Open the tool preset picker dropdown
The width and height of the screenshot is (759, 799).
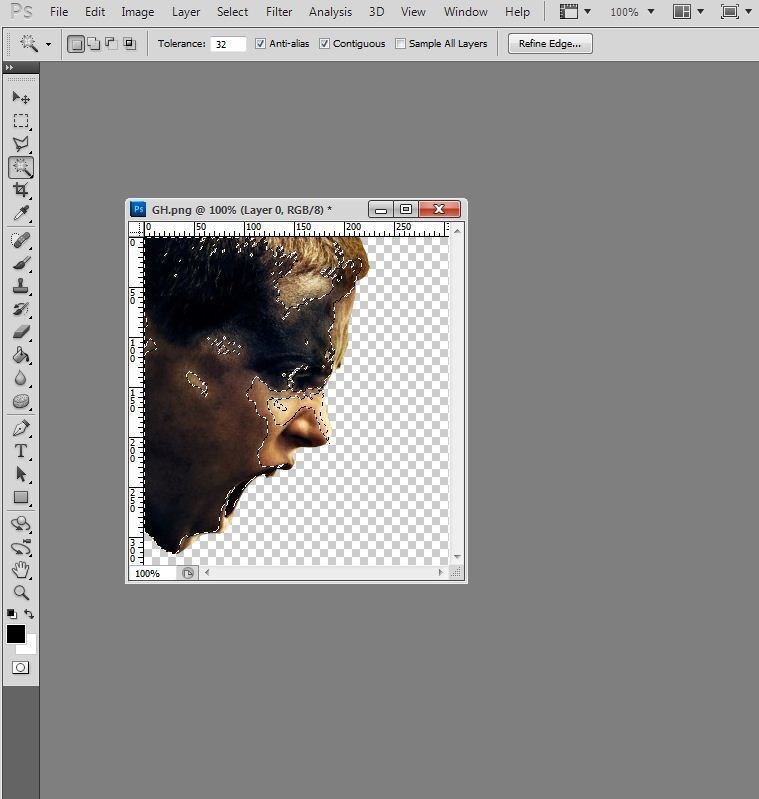(x=34, y=44)
